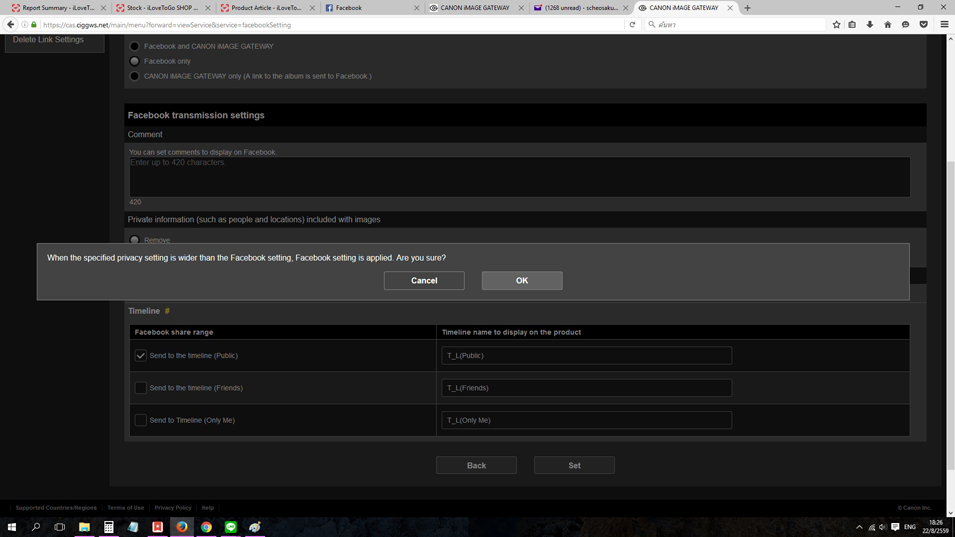
Task: Open Supported Countries/Regions footer link
Action: point(56,508)
